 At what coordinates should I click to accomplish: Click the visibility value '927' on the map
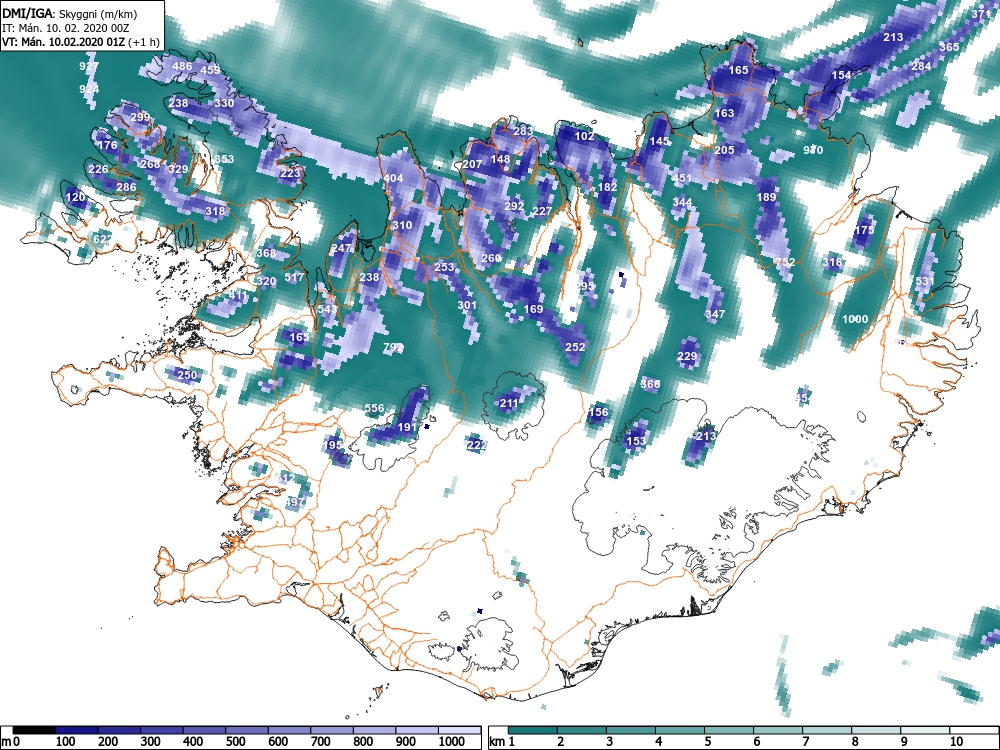[x=89, y=66]
